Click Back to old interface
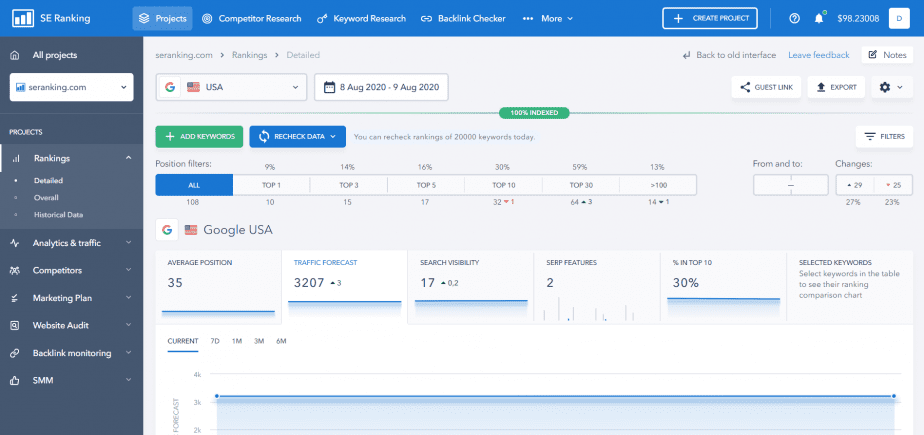 point(730,55)
